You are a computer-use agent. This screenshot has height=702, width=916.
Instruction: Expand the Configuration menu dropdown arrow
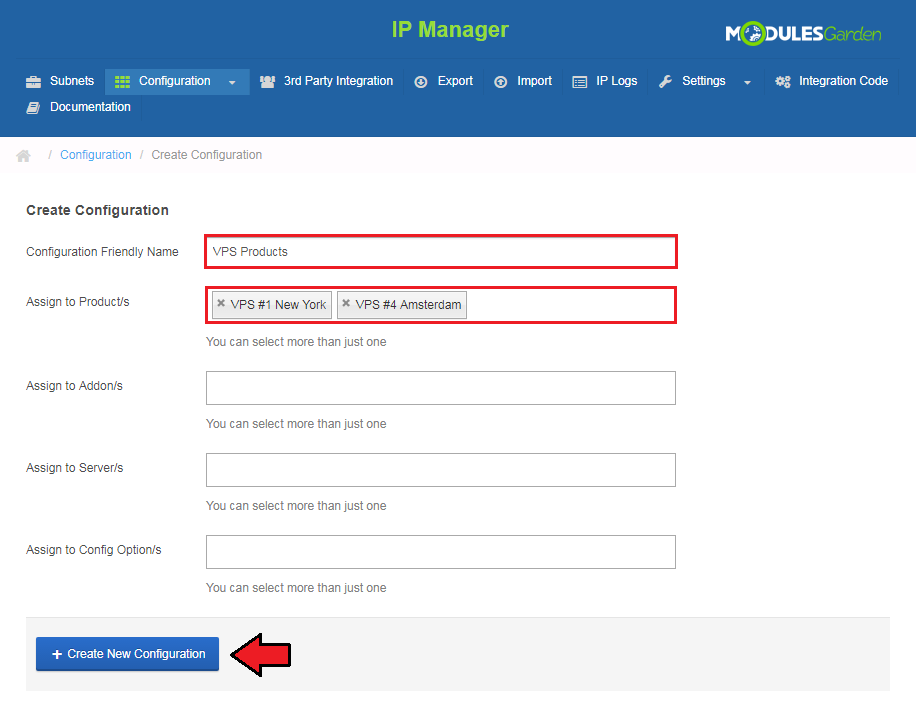click(x=232, y=82)
